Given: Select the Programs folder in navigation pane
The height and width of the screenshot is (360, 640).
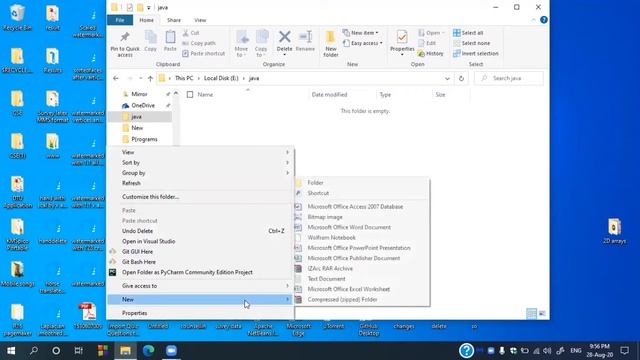Looking at the screenshot, I should pos(144,139).
